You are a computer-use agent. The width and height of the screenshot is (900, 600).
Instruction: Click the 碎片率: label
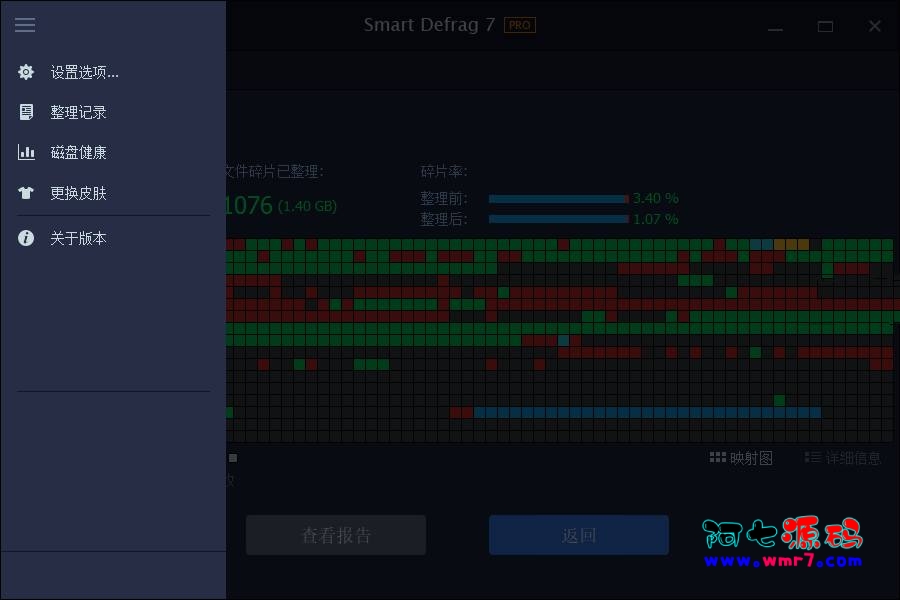[x=444, y=171]
